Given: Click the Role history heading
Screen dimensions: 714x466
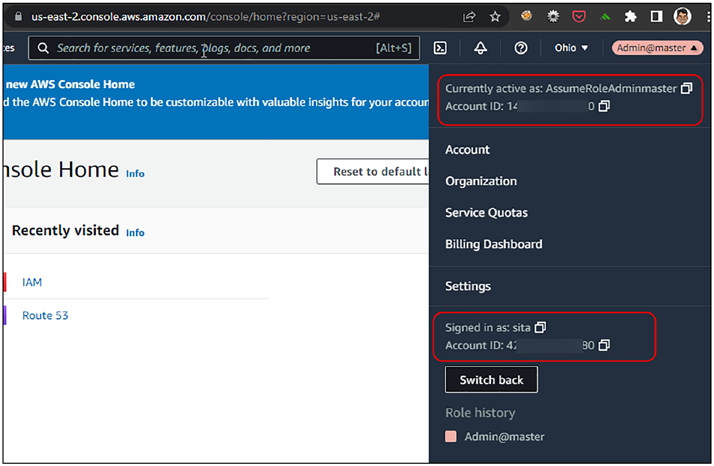Looking at the screenshot, I should (x=480, y=413).
